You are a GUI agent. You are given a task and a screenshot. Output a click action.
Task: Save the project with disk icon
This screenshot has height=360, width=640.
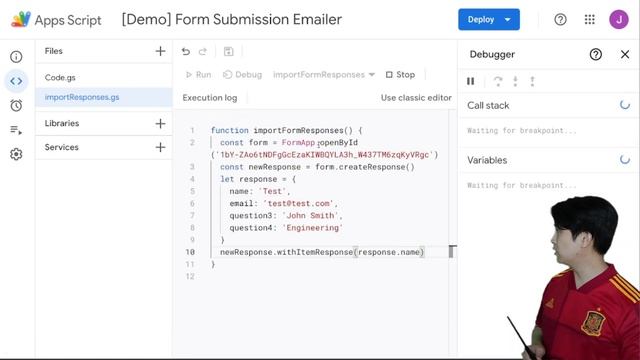(229, 51)
